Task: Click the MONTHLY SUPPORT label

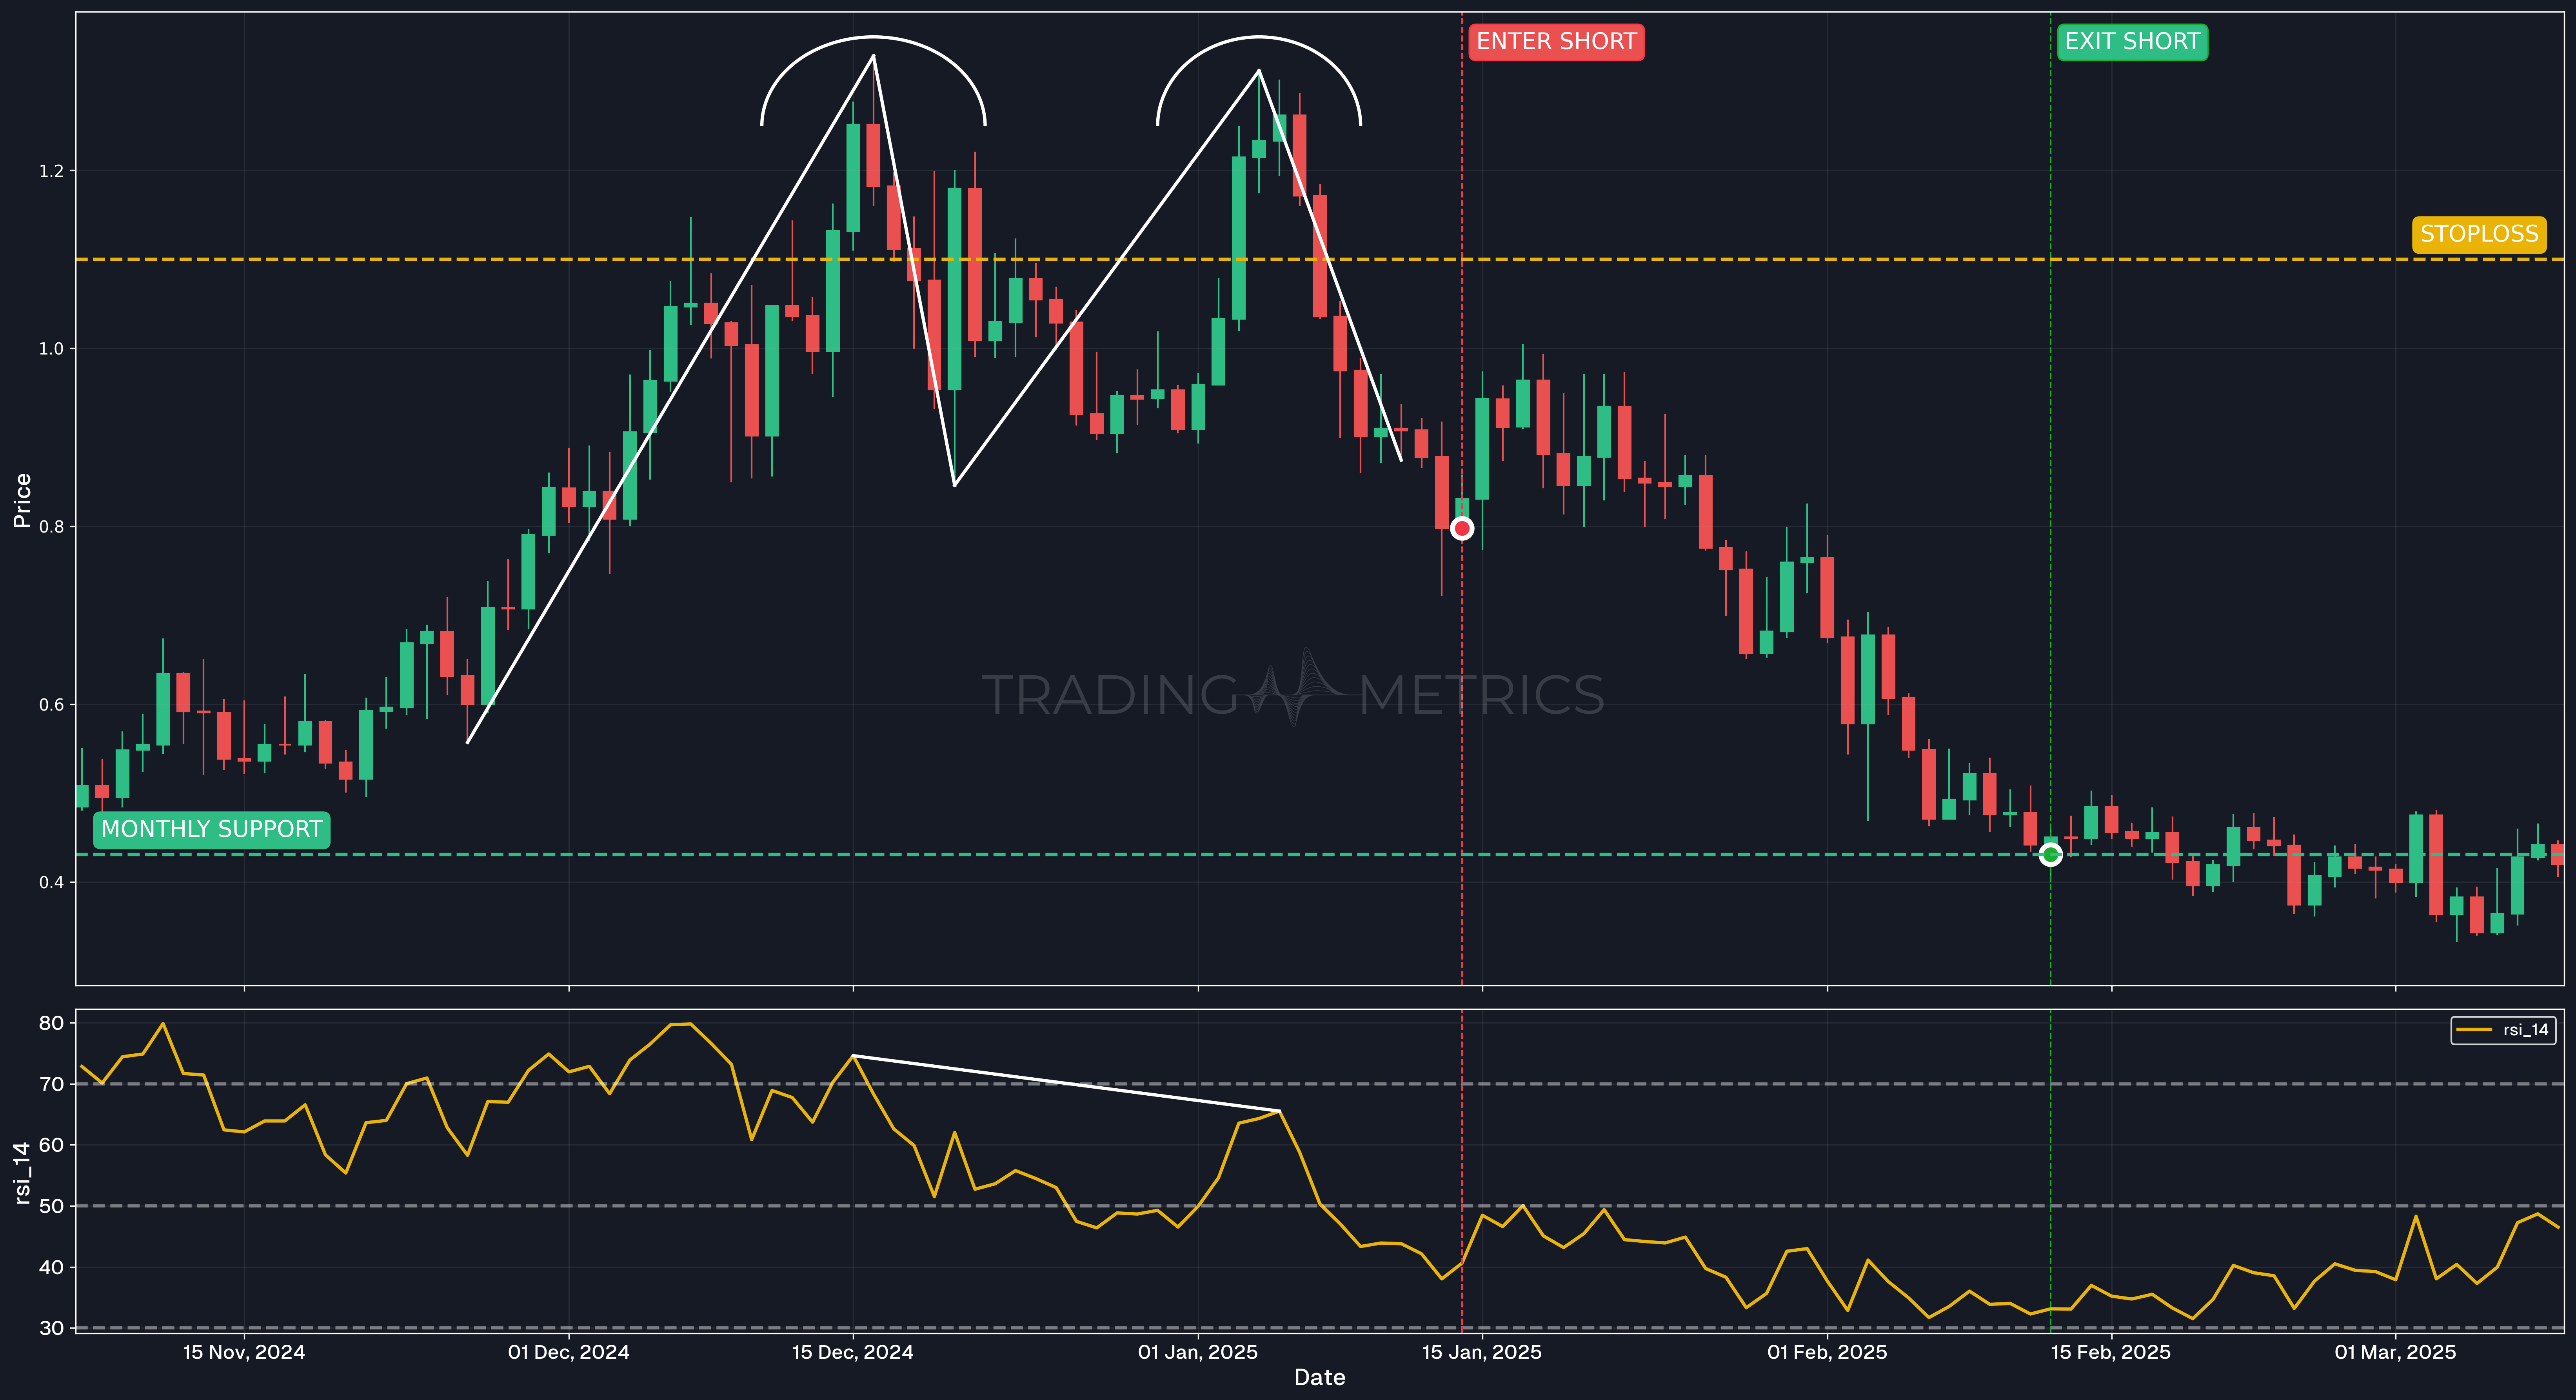Action: coord(212,830)
